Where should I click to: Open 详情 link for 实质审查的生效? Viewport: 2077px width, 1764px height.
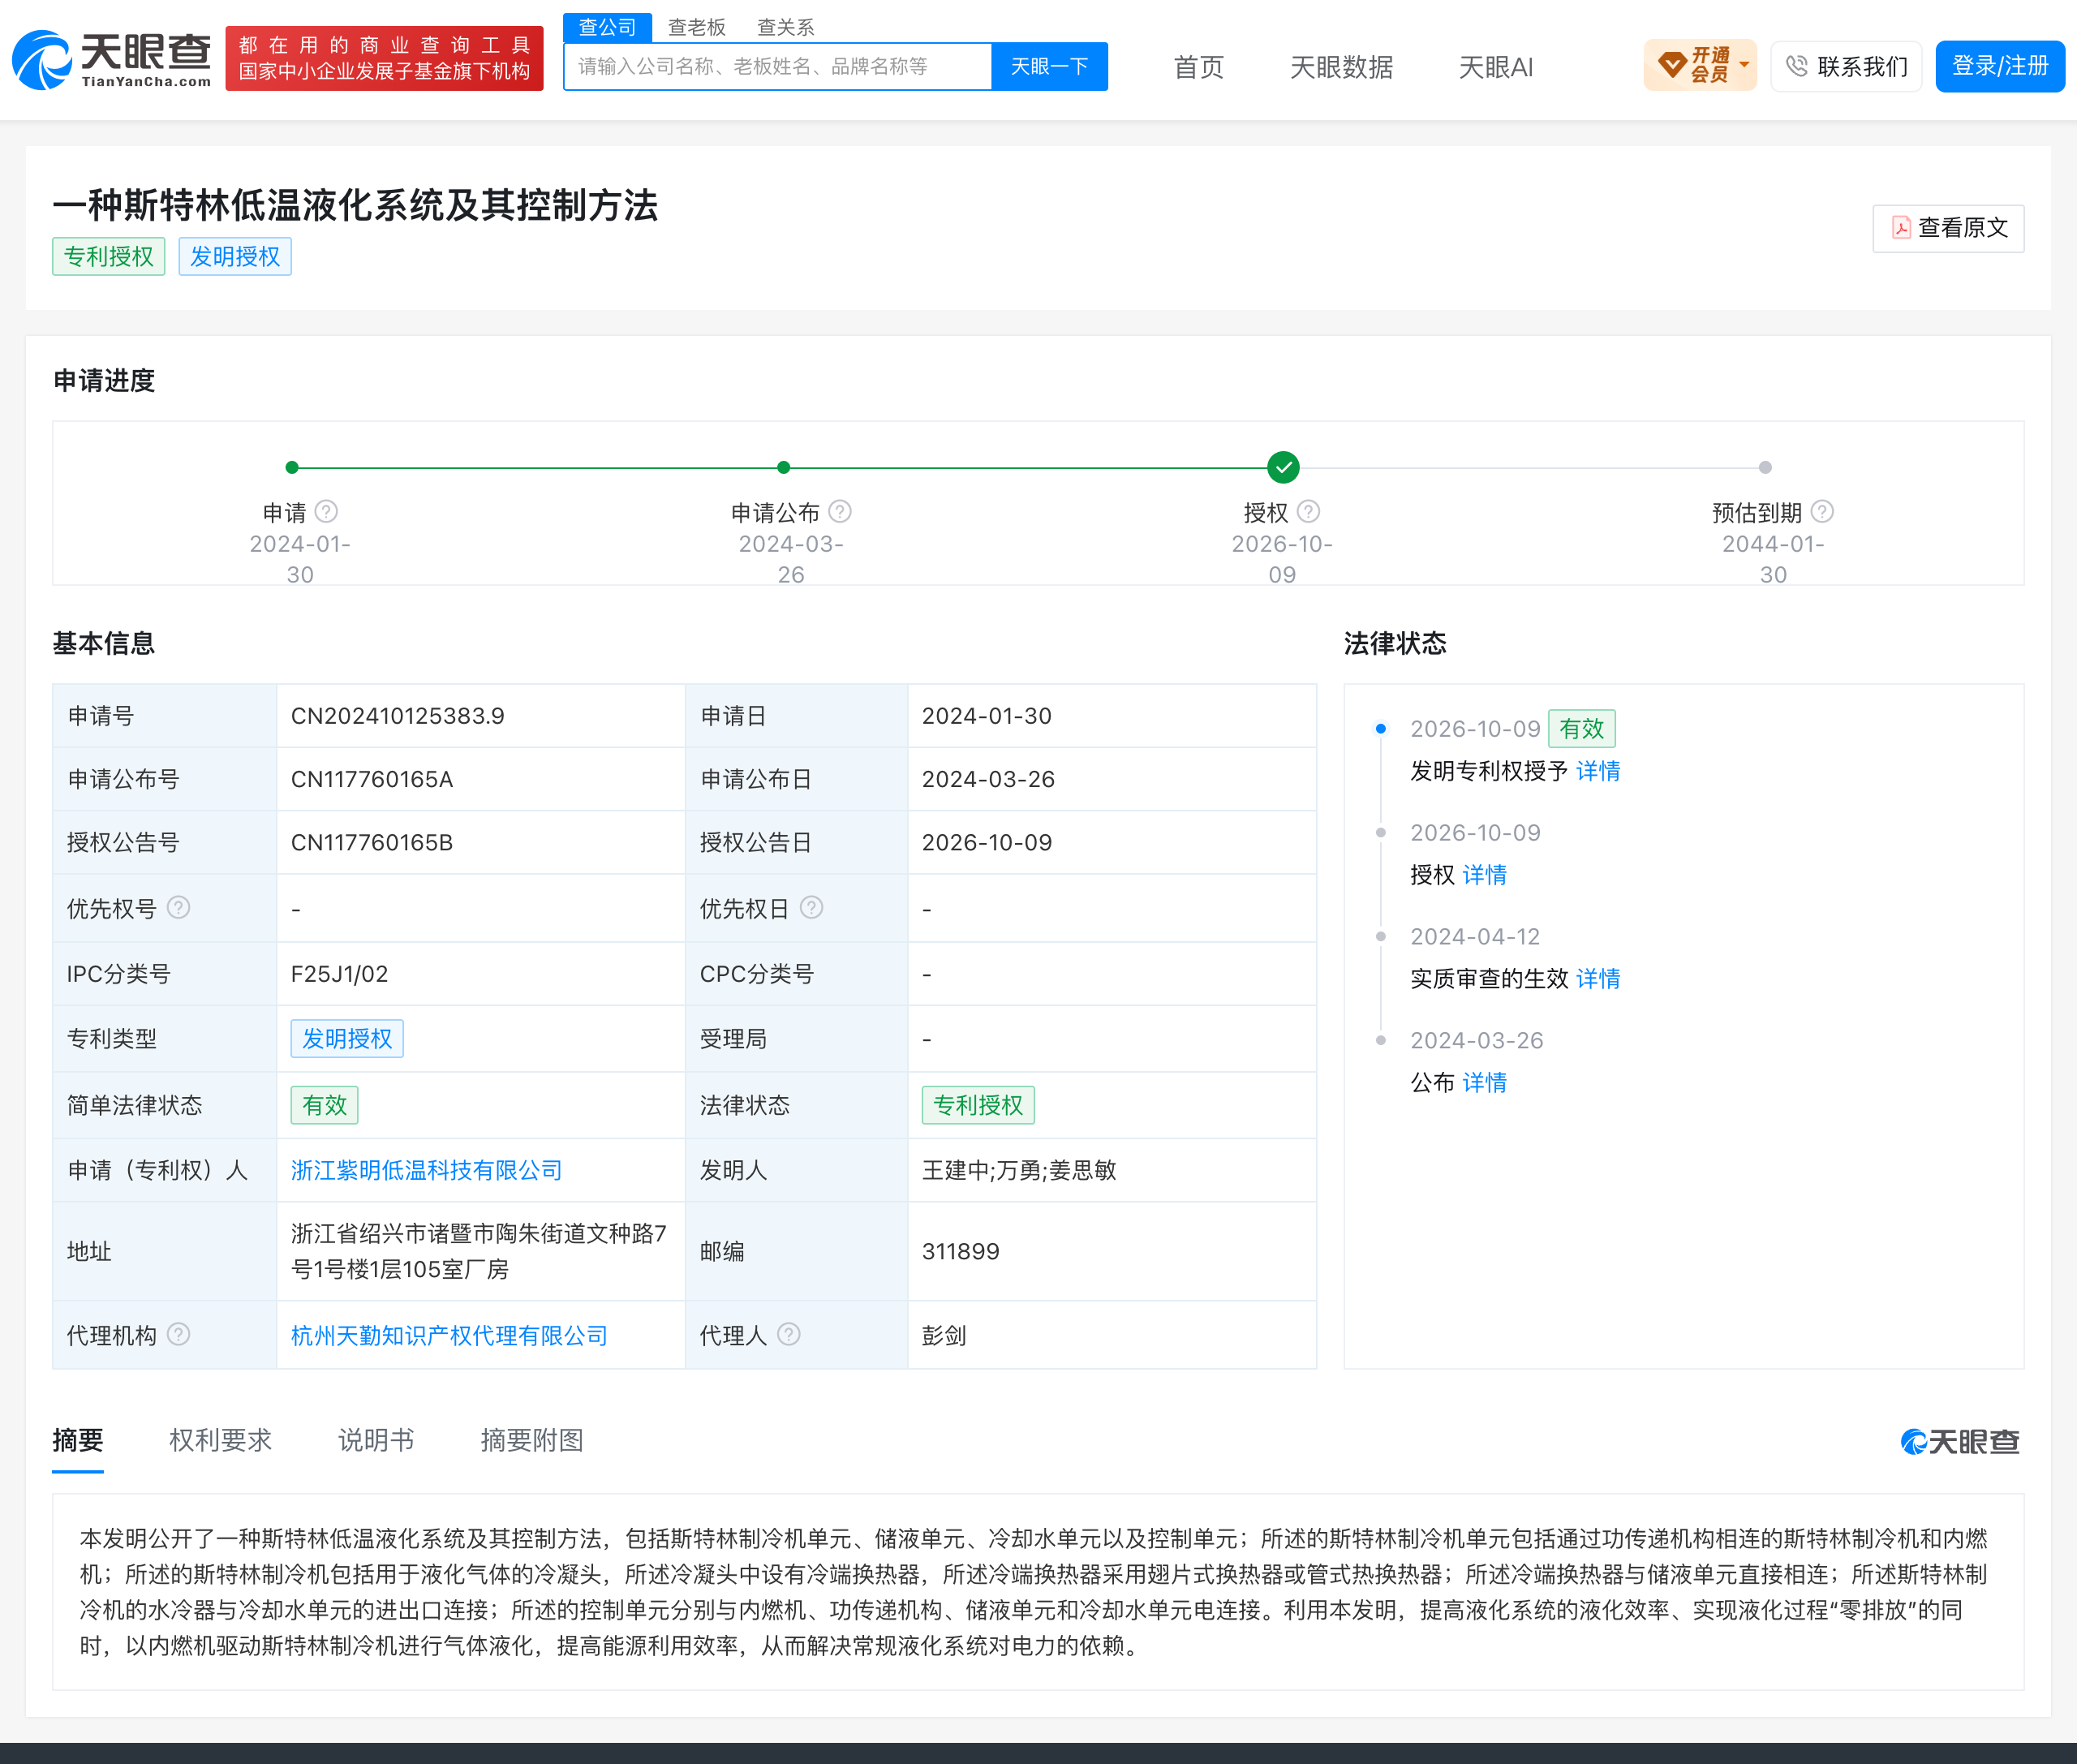1598,979
